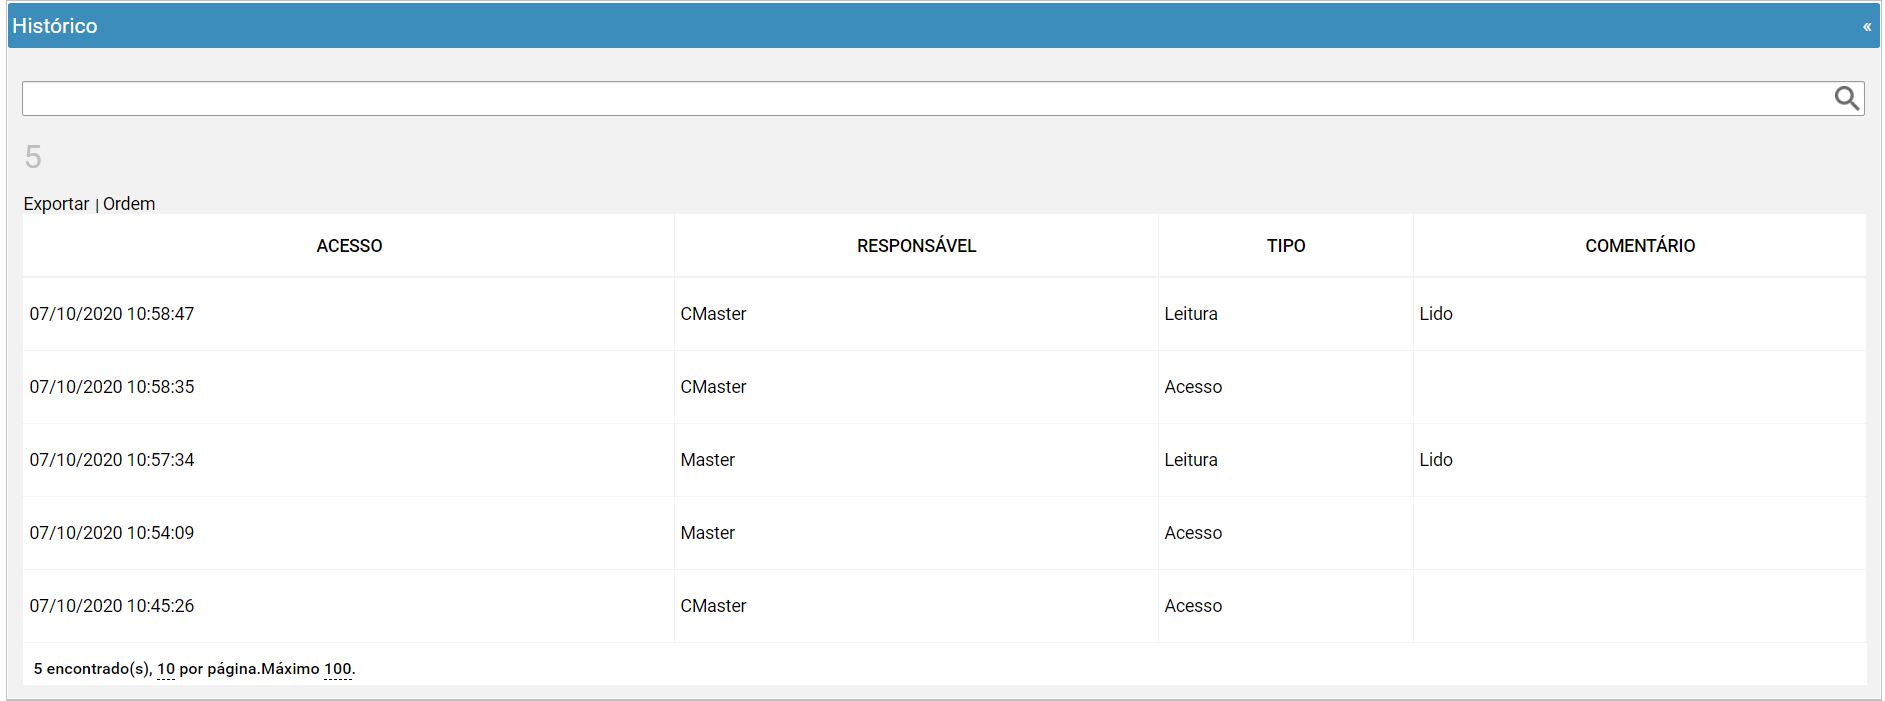
Task: Click the TIPO column header
Action: (x=1286, y=246)
